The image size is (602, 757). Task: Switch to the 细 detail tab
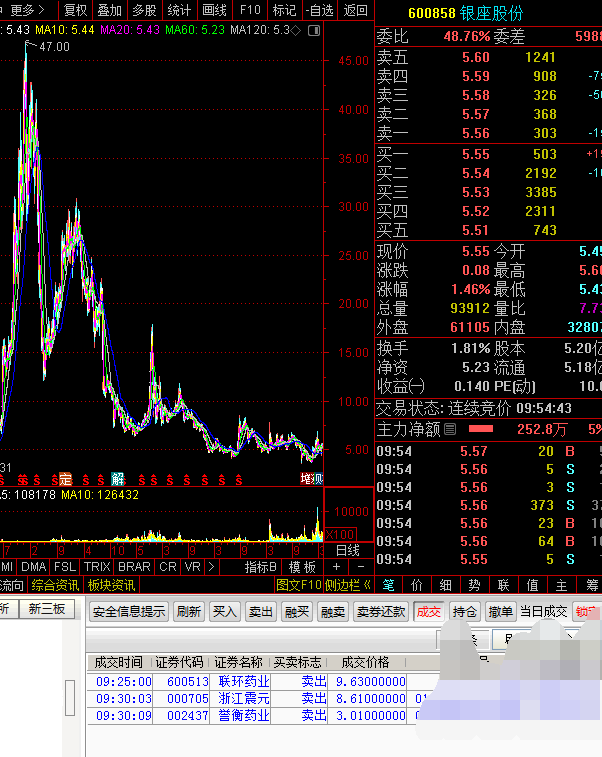[x=446, y=586]
